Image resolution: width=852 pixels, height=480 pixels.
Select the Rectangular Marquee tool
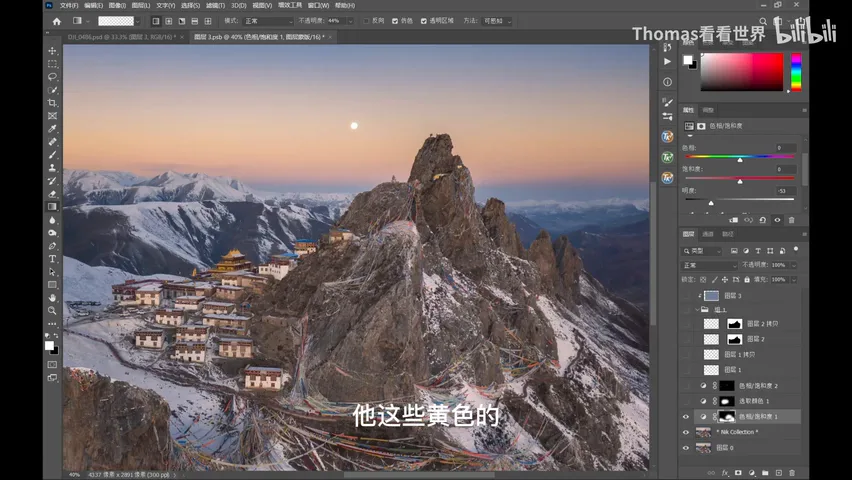coord(52,64)
